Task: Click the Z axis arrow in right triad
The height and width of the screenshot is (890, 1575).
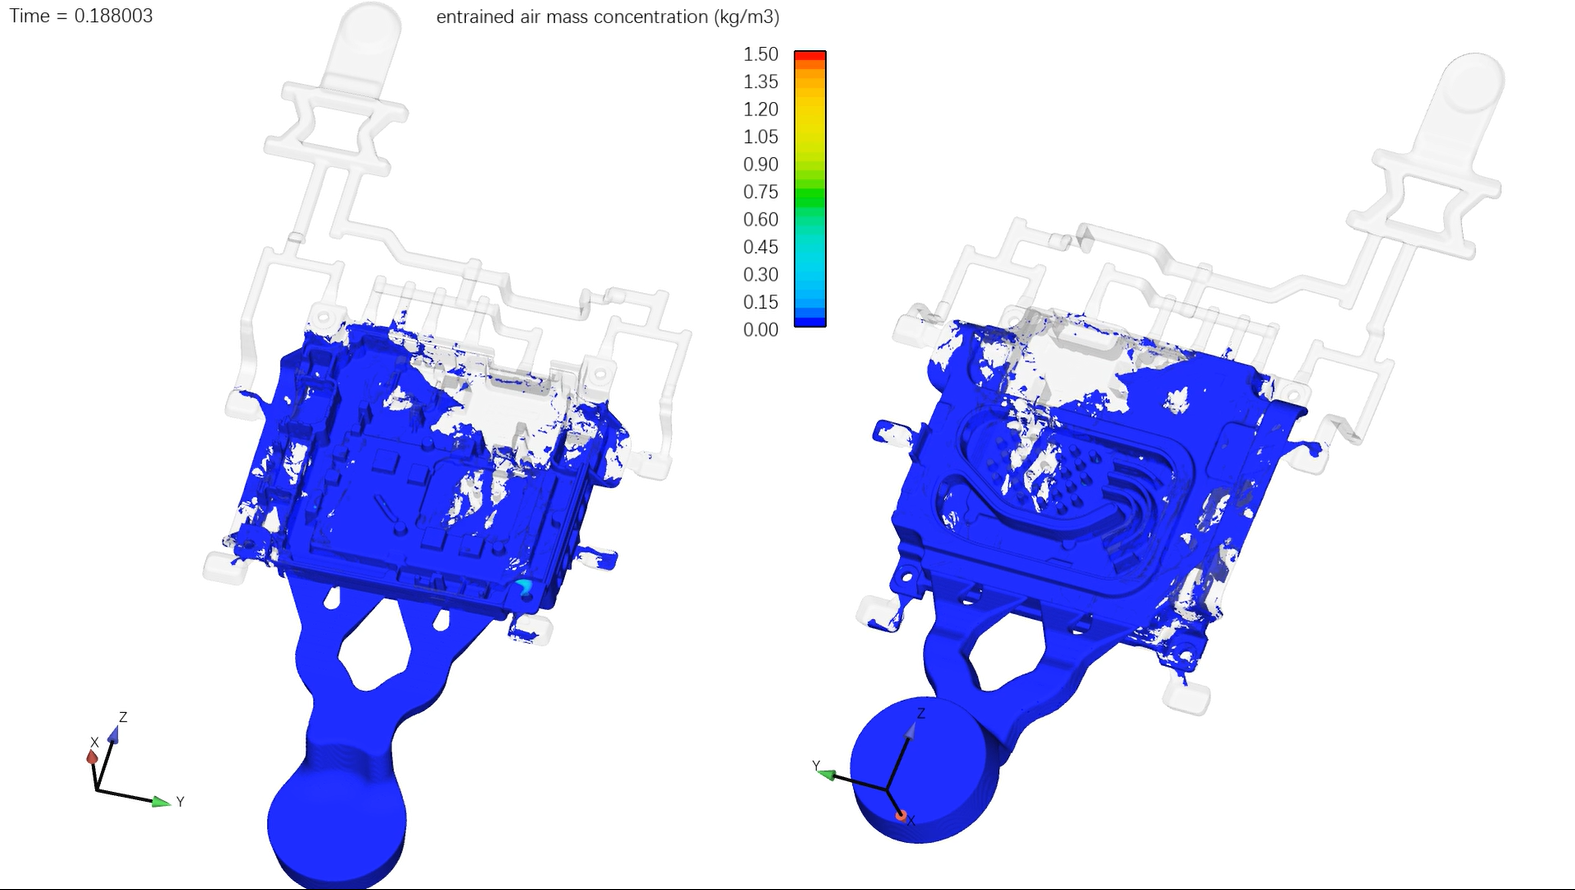Action: (x=910, y=732)
